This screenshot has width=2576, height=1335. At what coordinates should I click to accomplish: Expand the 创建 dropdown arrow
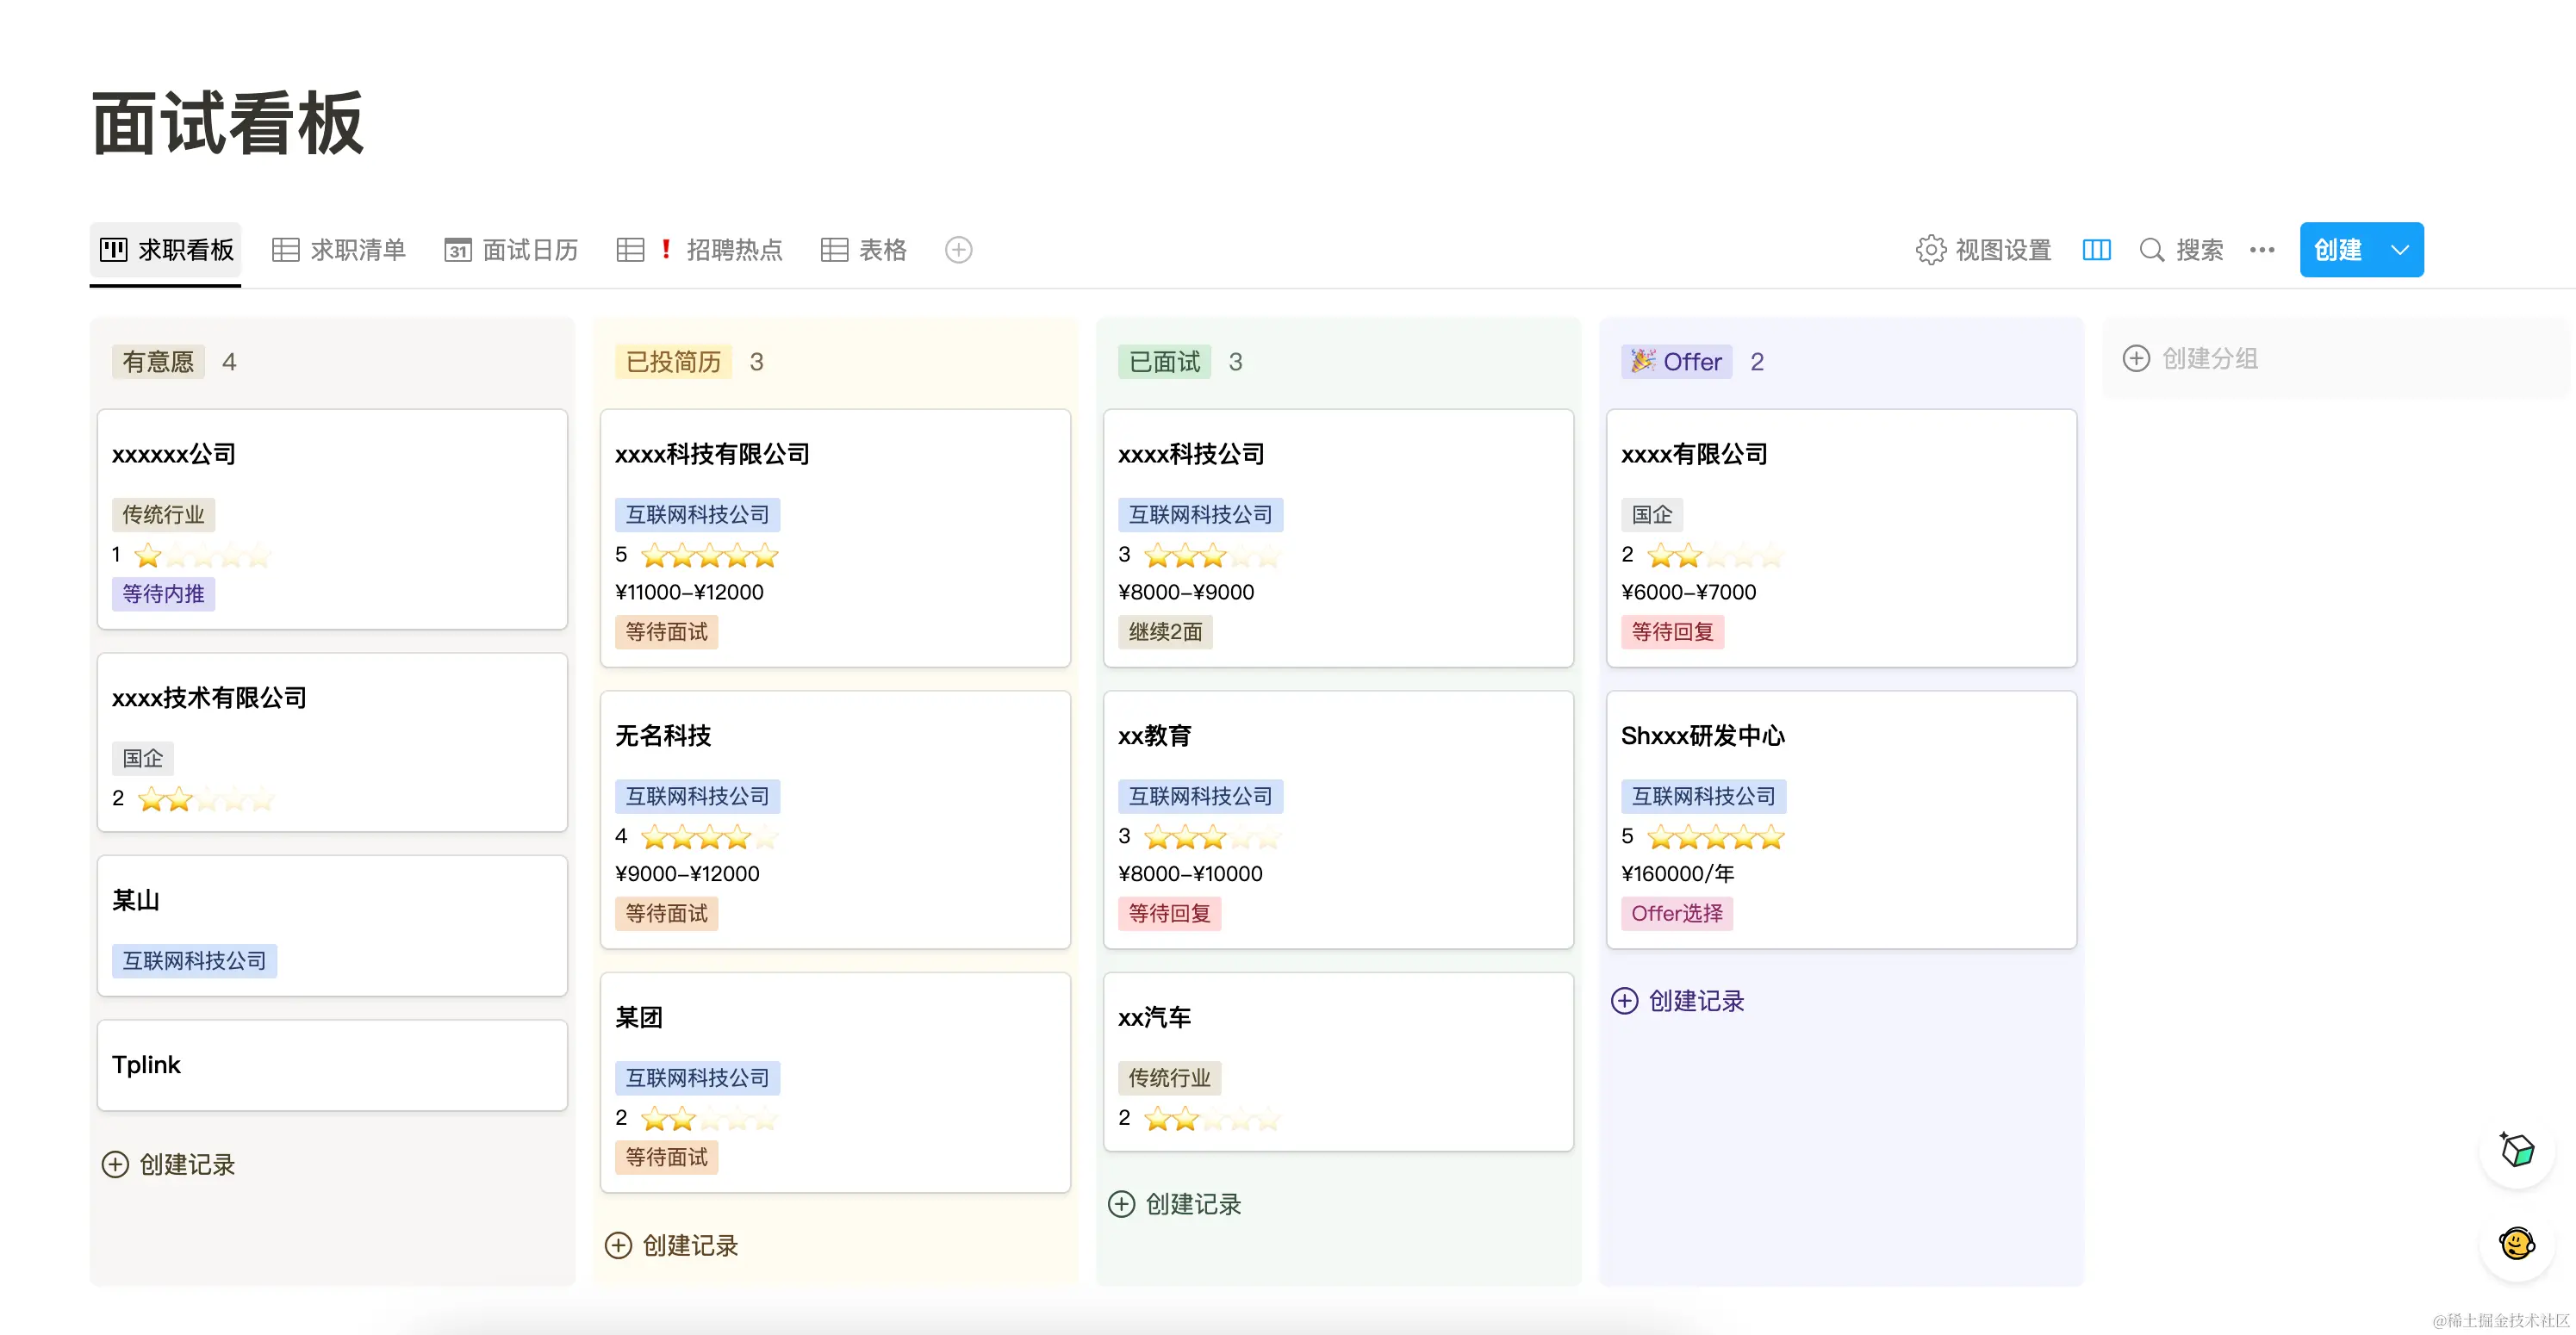(2400, 250)
